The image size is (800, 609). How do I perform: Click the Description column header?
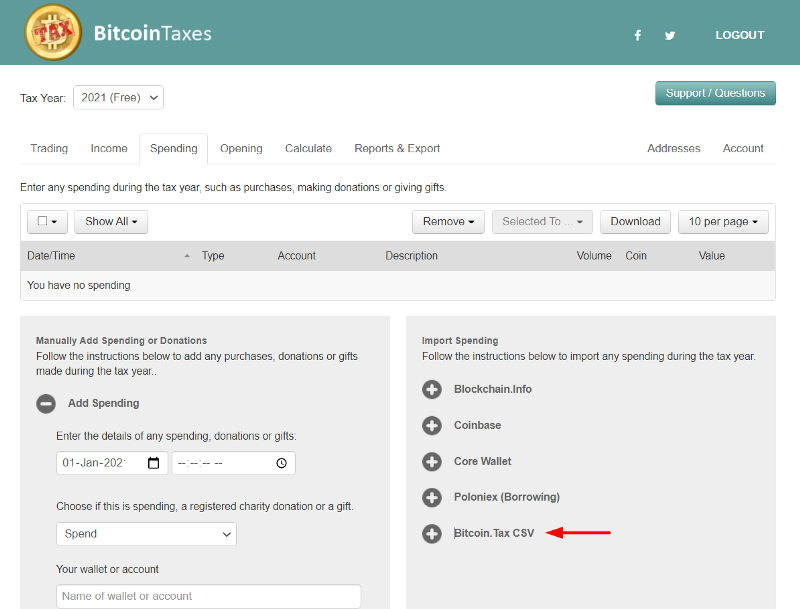(x=411, y=256)
